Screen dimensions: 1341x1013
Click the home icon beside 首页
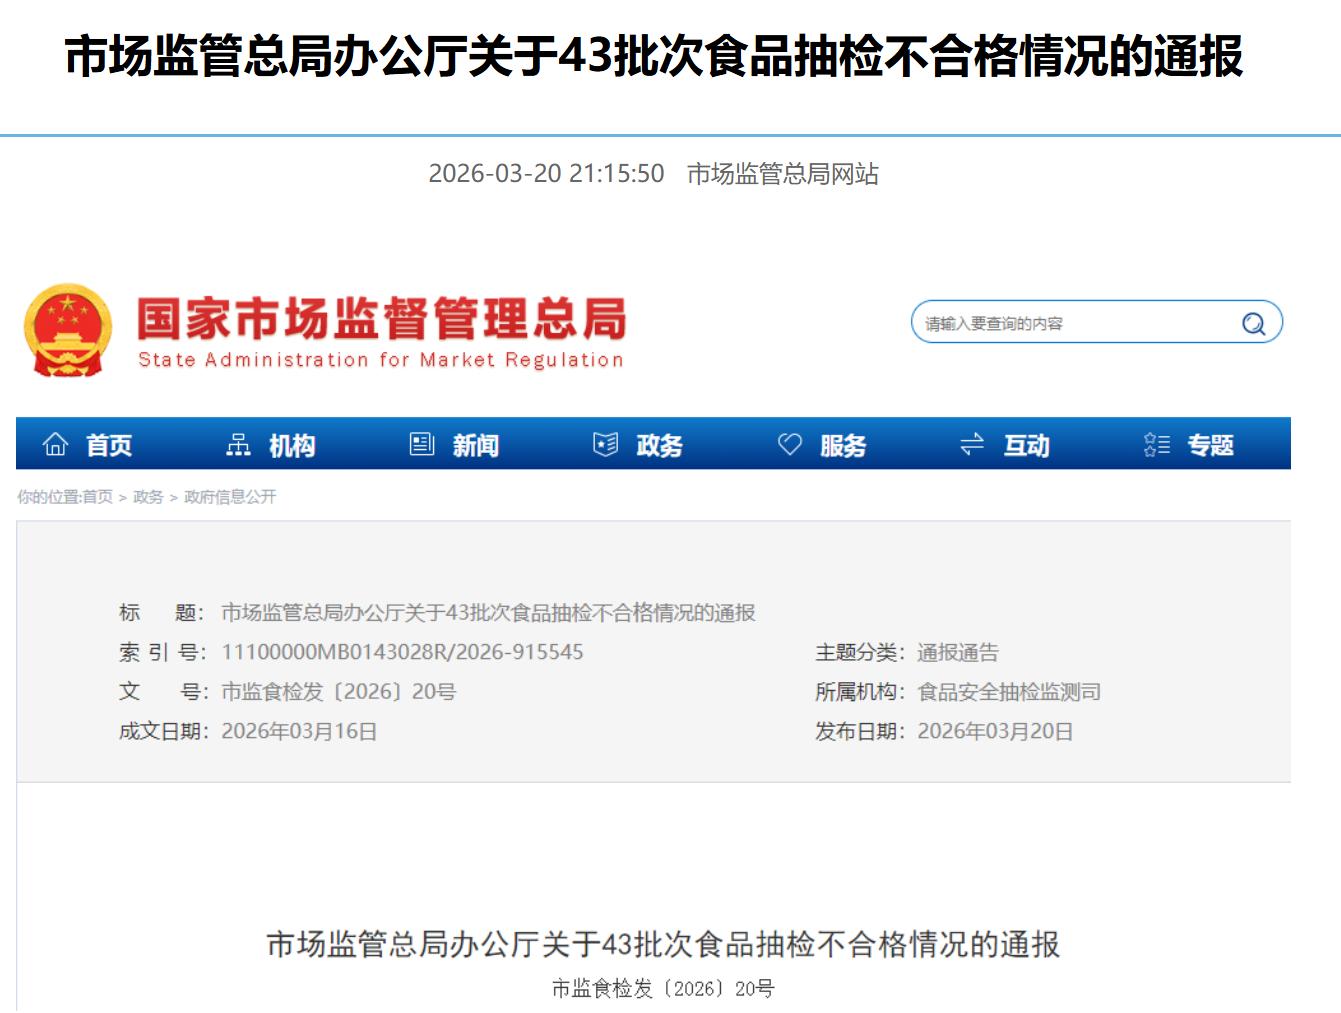[x=56, y=445]
